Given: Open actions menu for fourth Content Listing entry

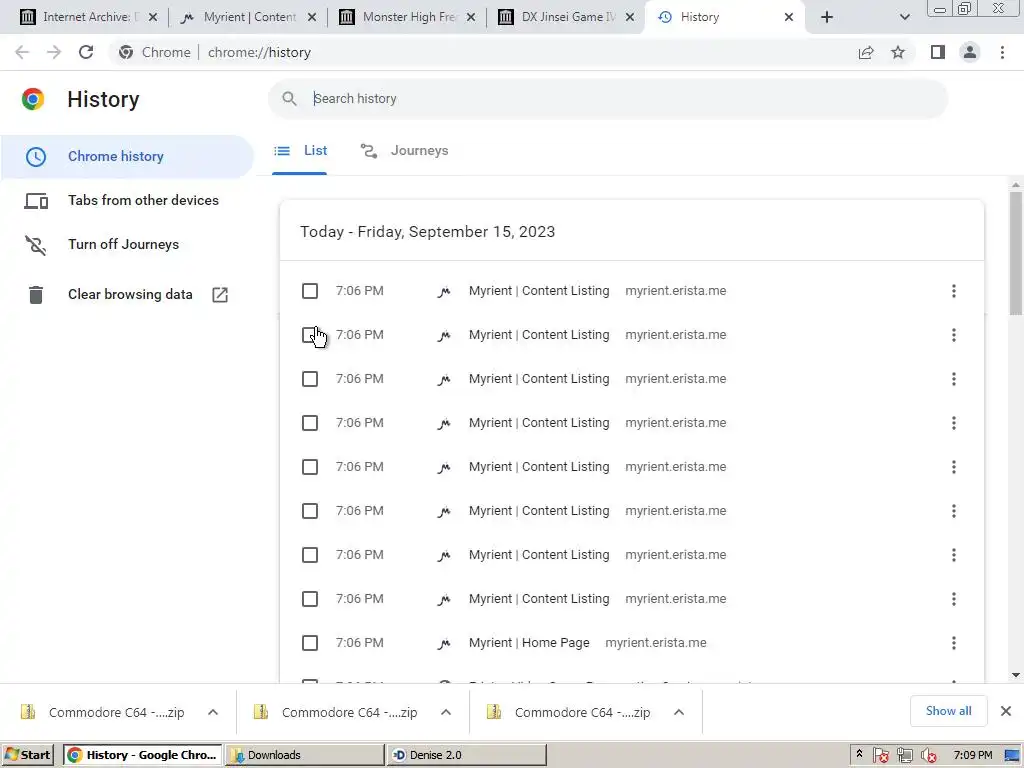Looking at the screenshot, I should pyautogui.click(x=953, y=423).
